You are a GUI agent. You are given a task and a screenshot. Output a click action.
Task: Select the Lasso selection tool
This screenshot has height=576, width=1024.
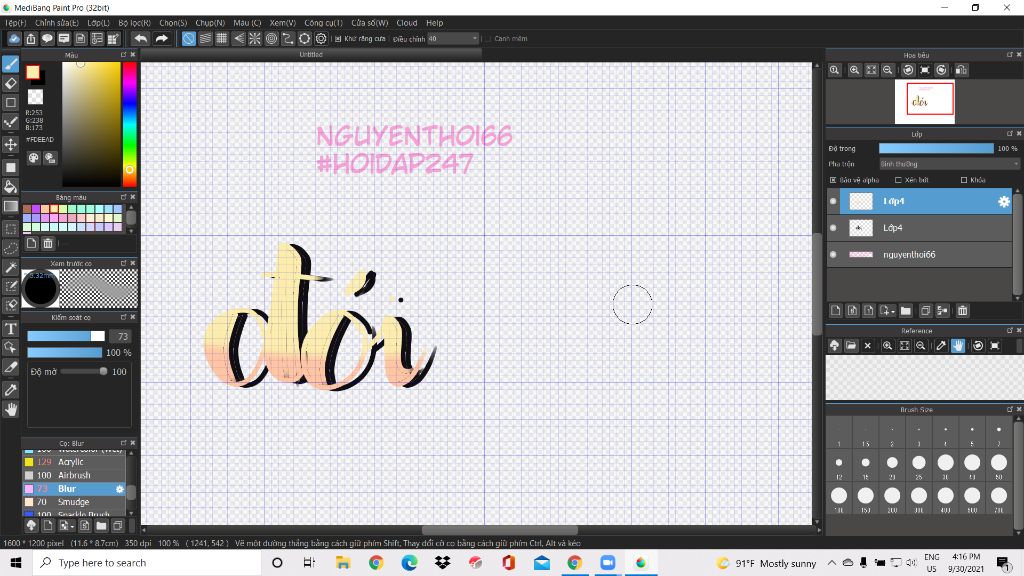pos(10,248)
